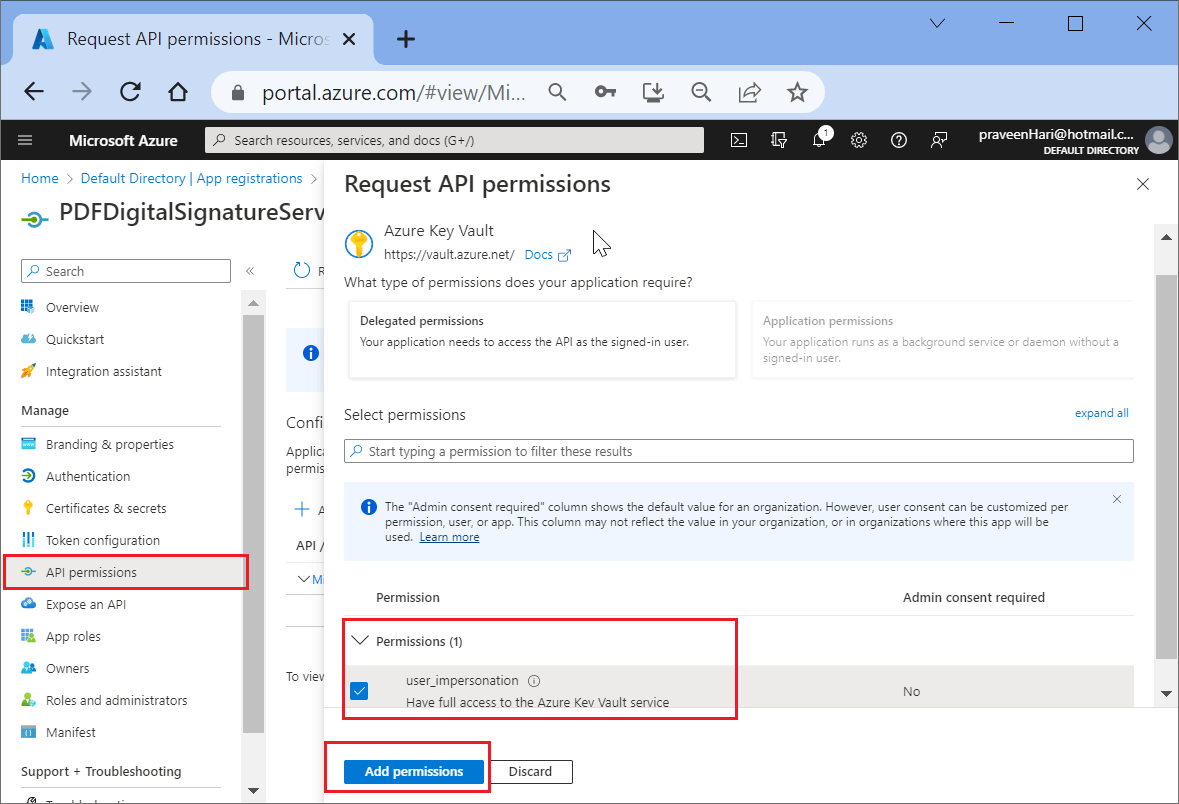Collapse the Permissions (1) group
Viewport: 1179px width, 804px height.
(361, 641)
